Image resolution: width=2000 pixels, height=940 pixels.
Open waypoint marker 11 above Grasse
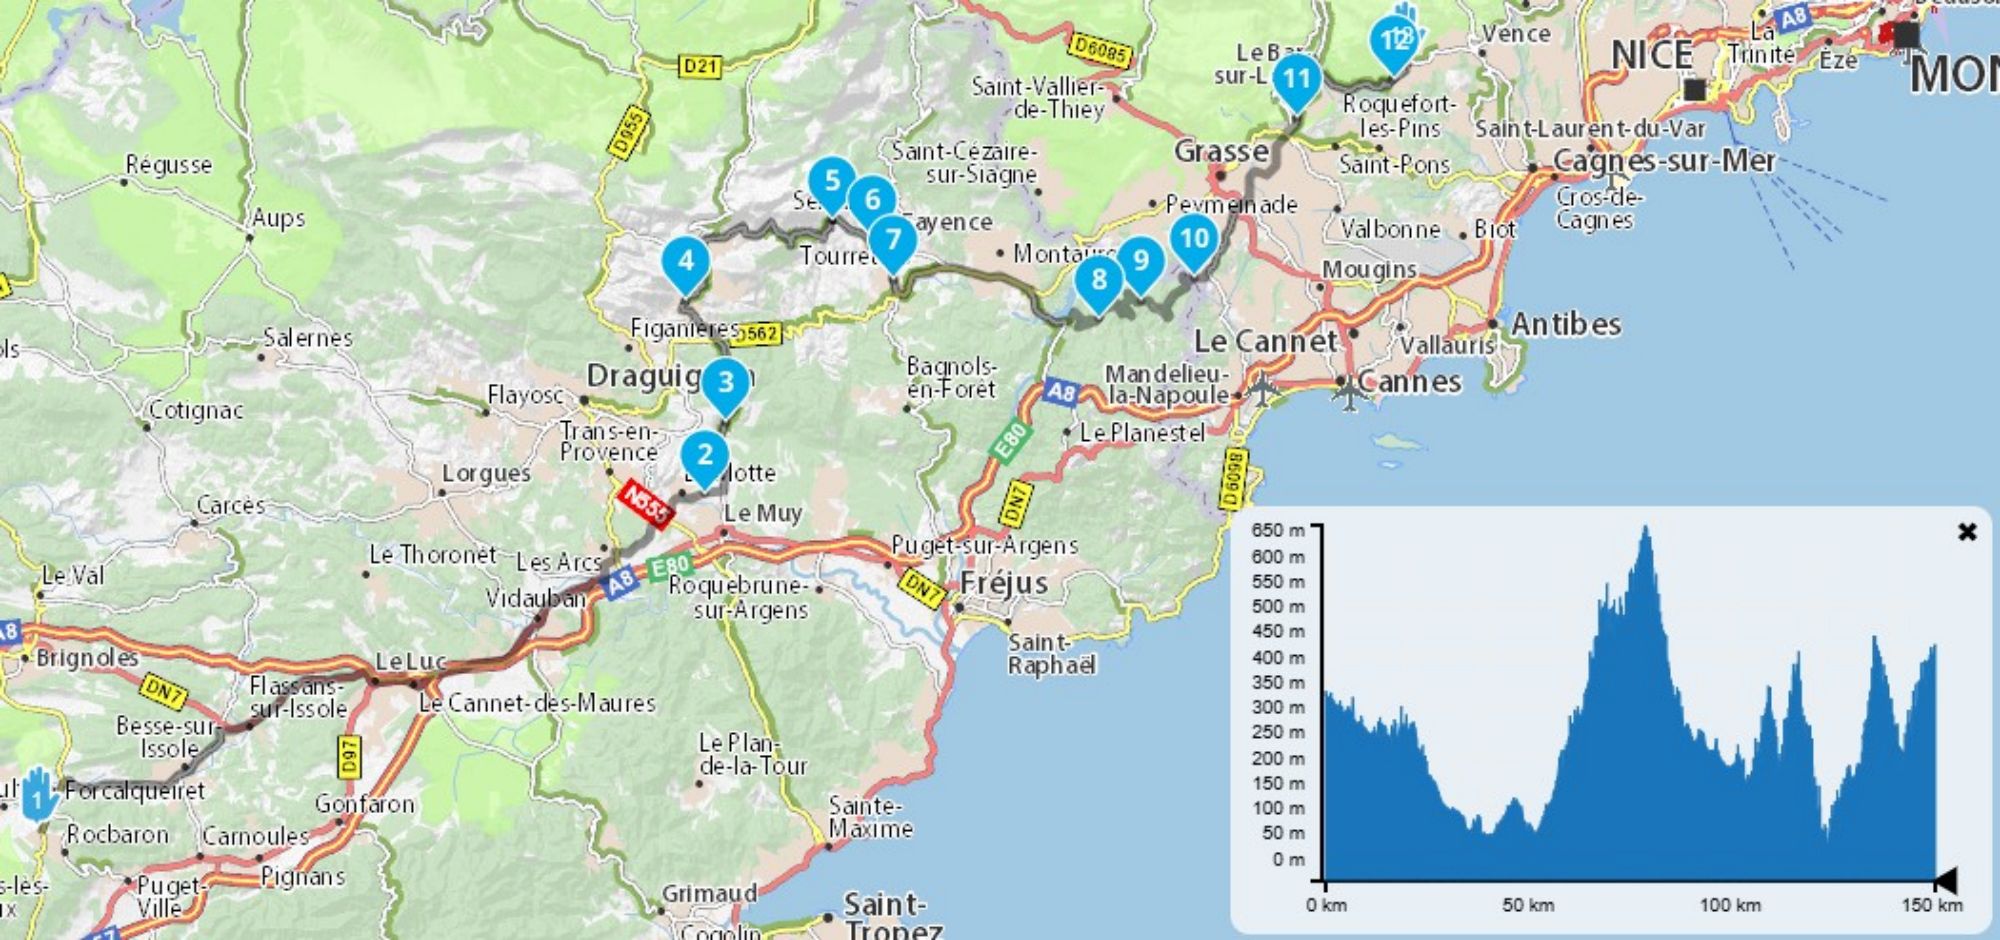[1297, 79]
